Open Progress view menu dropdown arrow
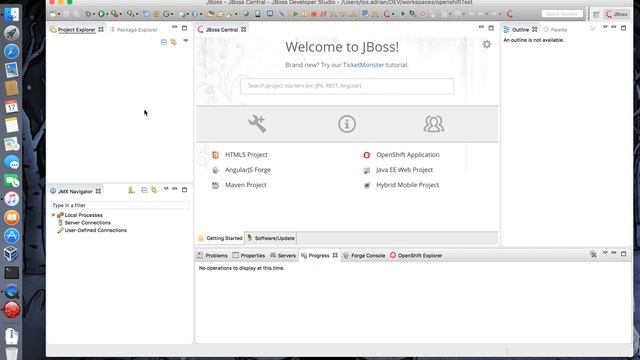Screen dimensions: 640x360 point(605,253)
